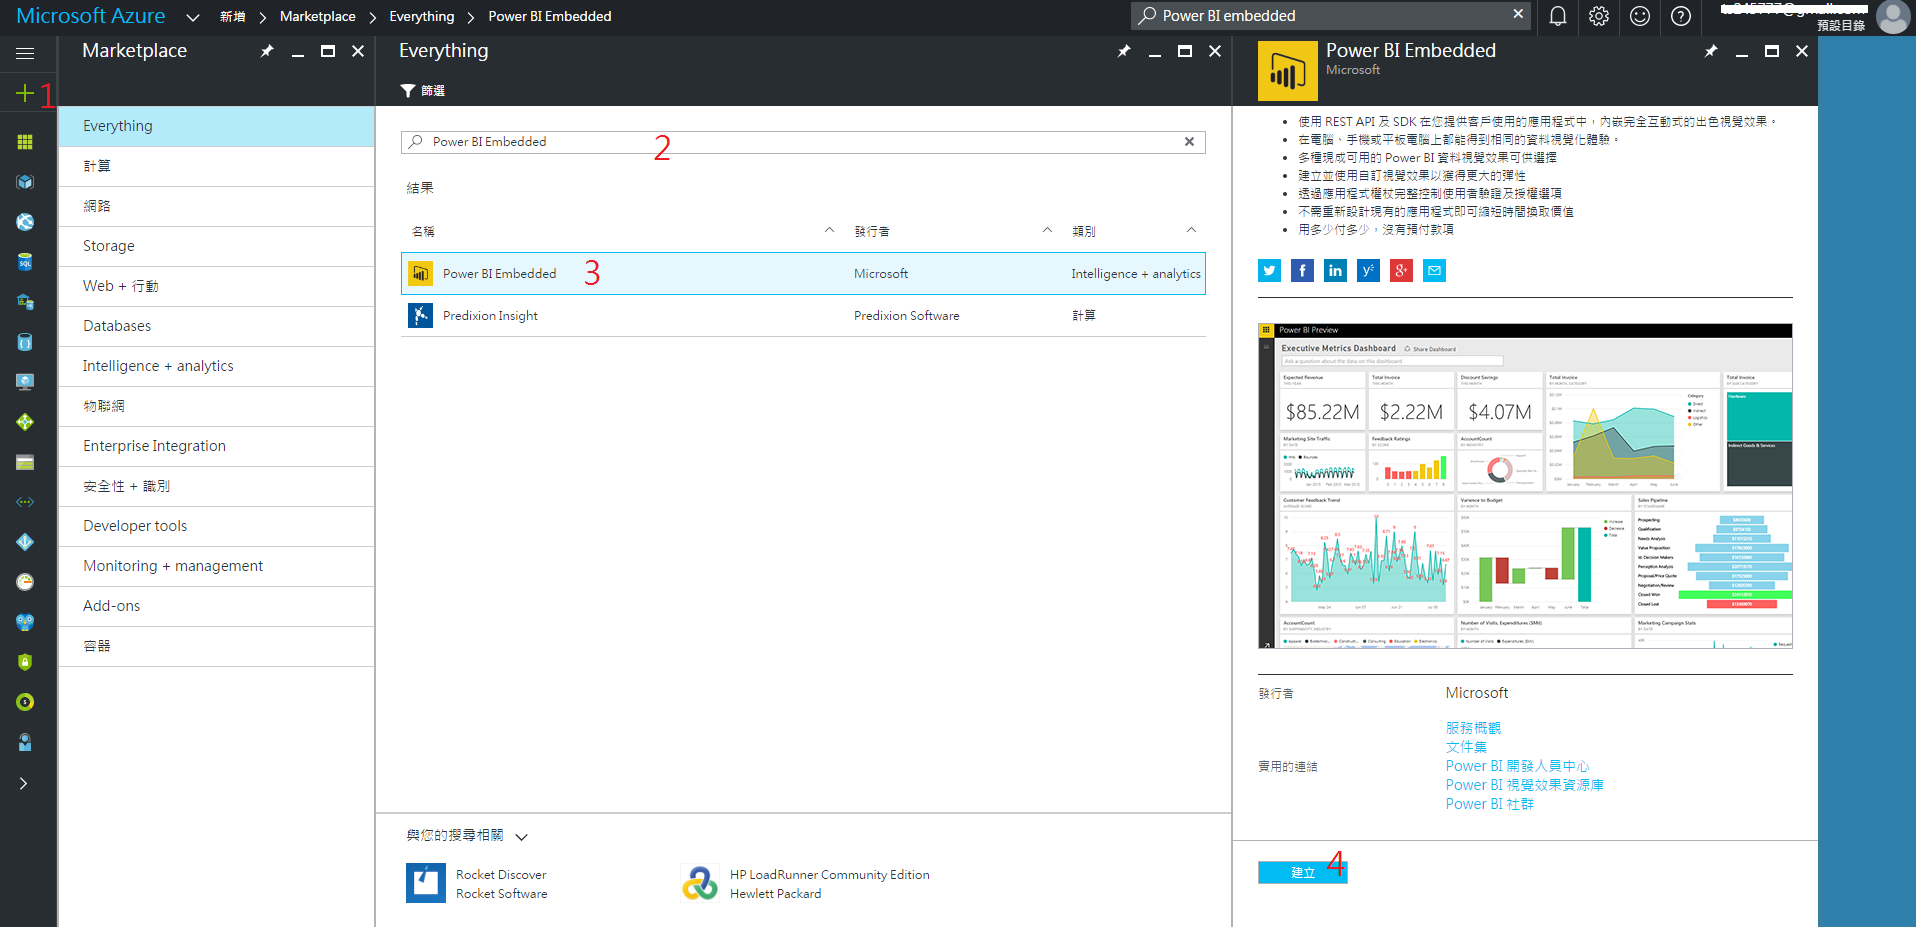This screenshot has height=927, width=1920.
Task: Expand the left sidebar with bottom chevron
Action: pyautogui.click(x=23, y=783)
